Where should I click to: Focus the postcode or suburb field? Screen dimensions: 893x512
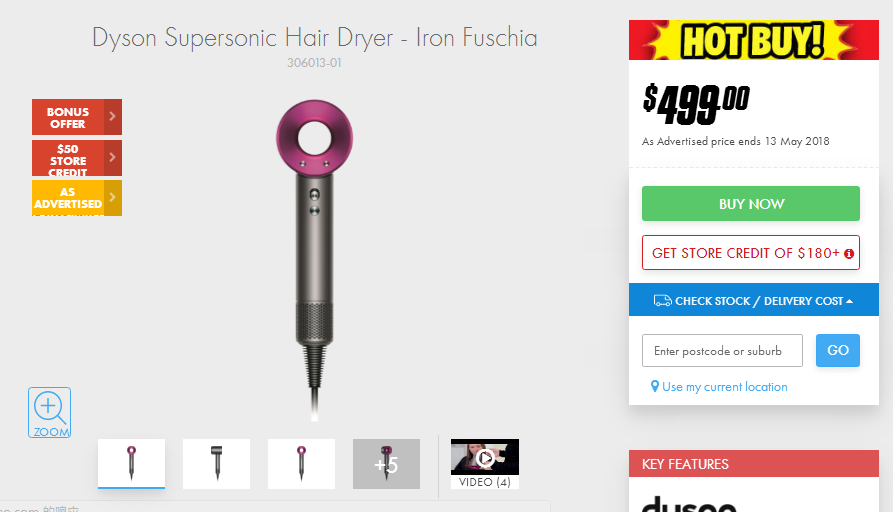click(x=722, y=351)
